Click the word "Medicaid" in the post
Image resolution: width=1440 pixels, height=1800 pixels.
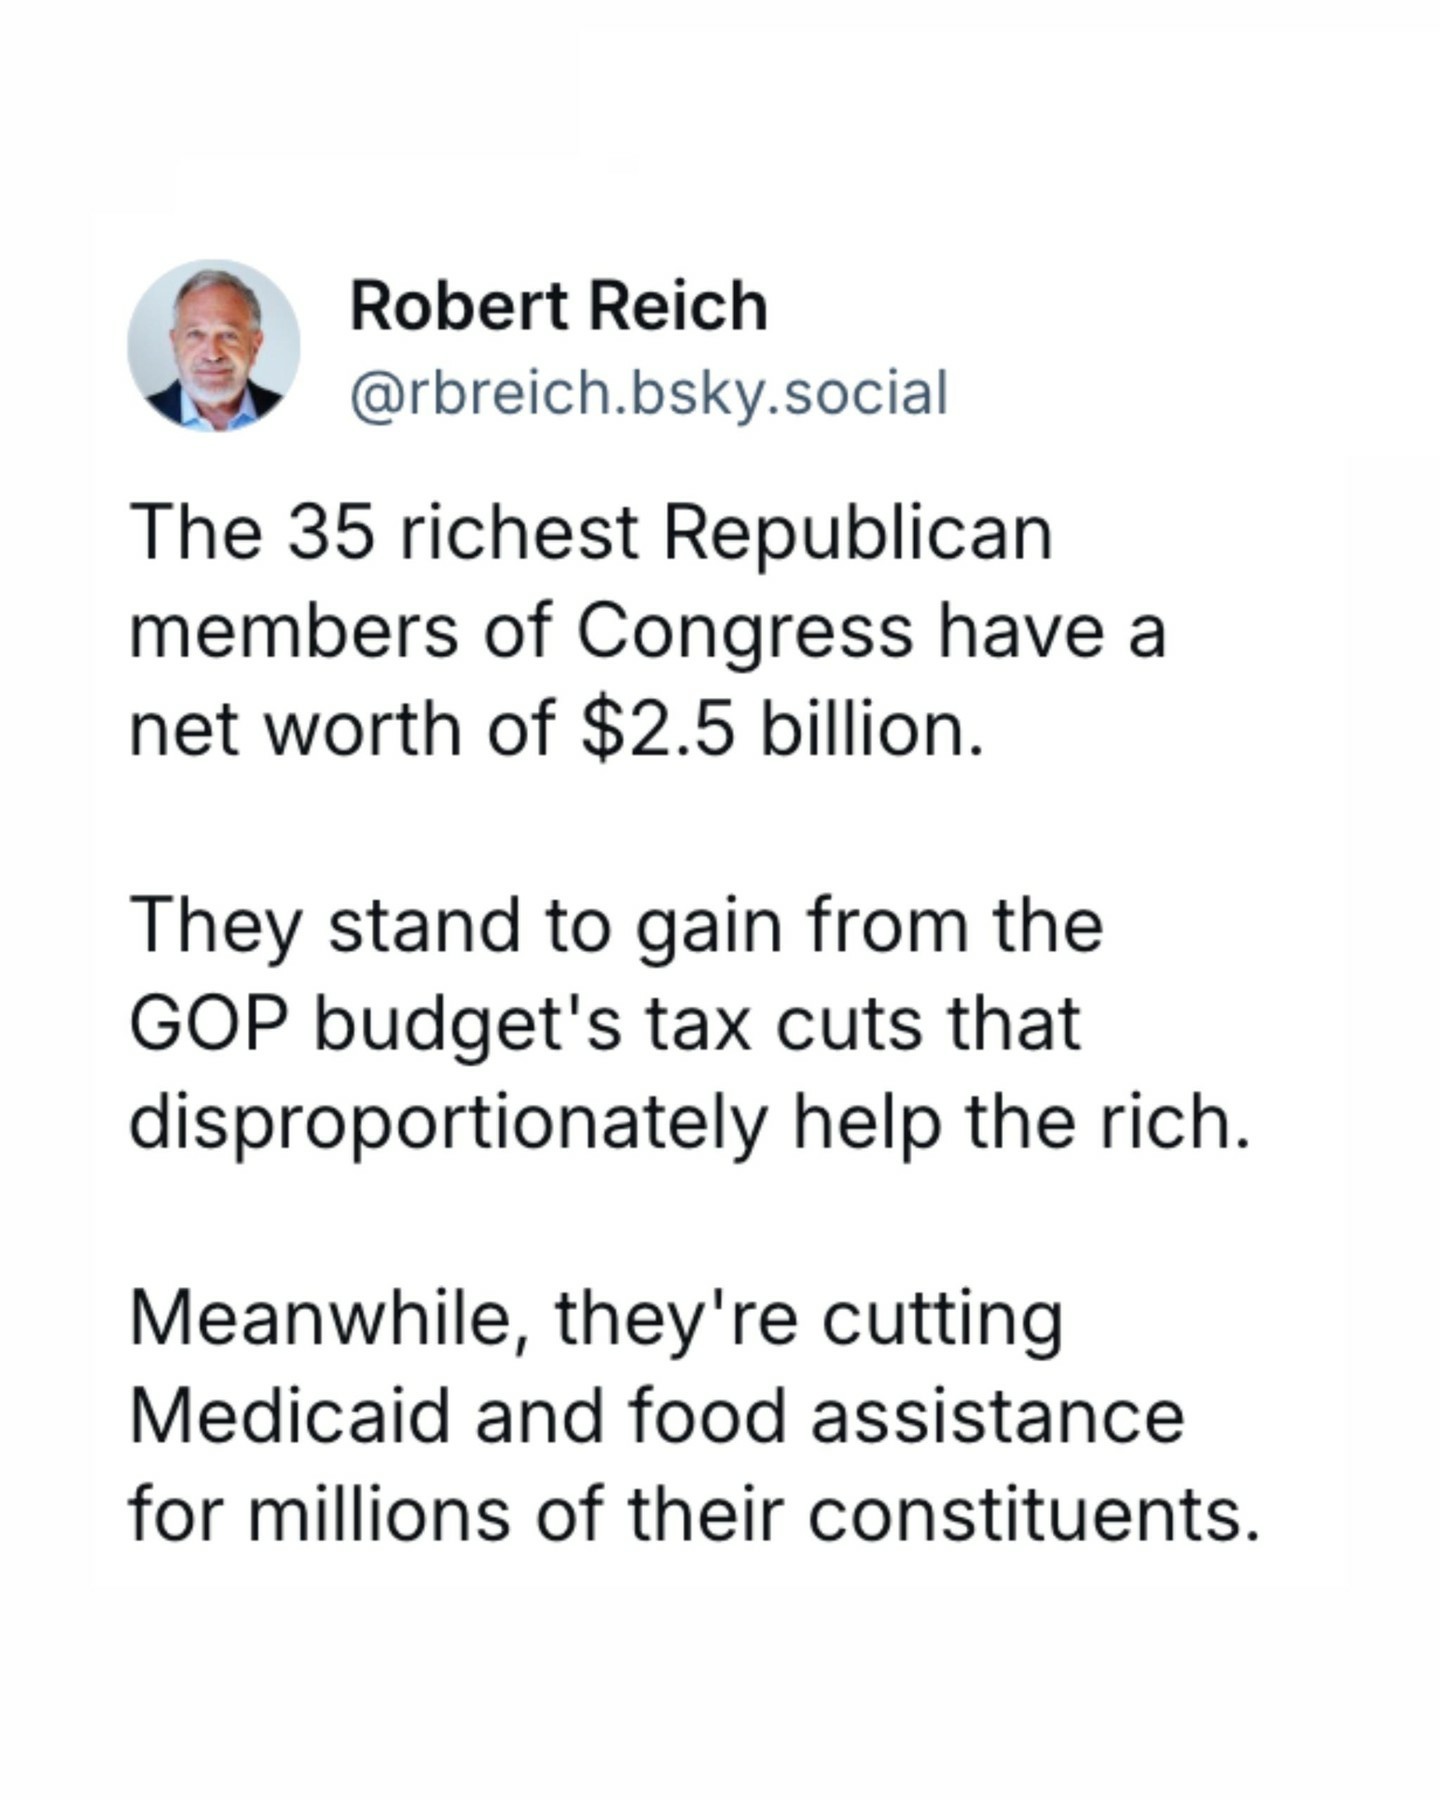click(x=290, y=1417)
